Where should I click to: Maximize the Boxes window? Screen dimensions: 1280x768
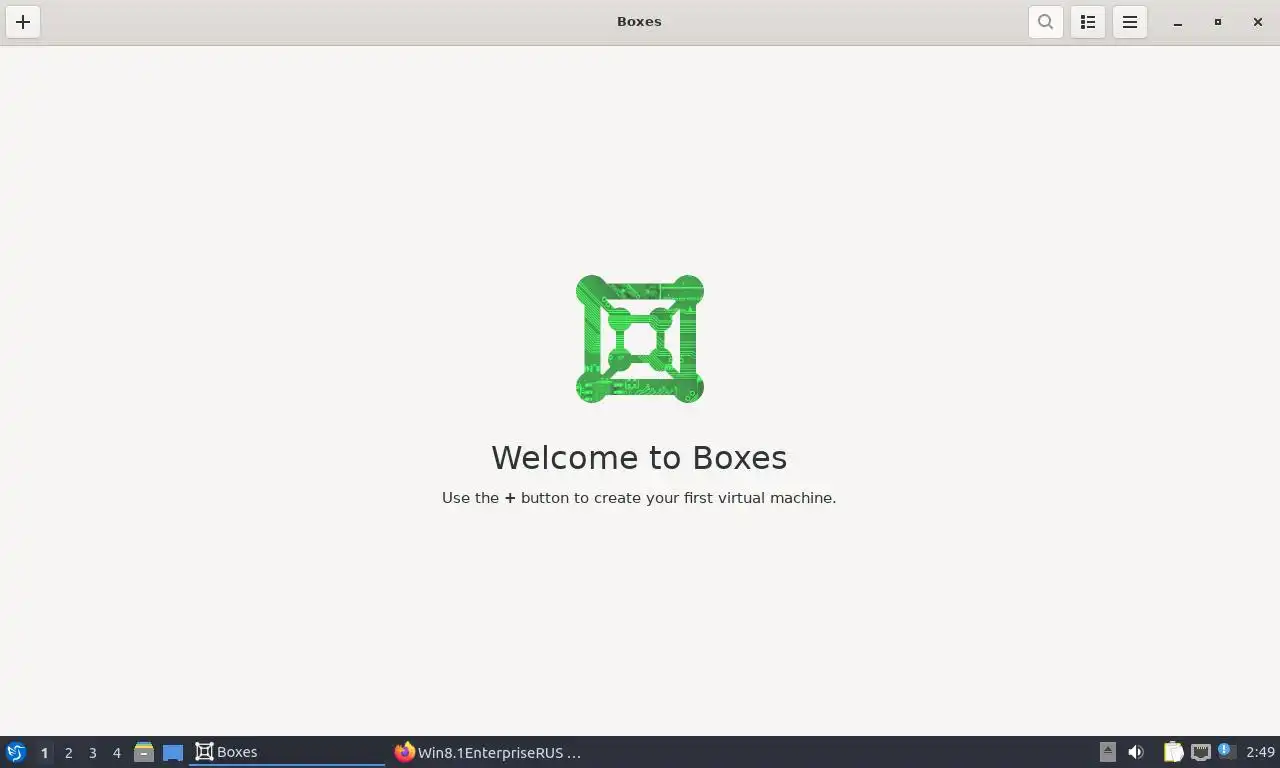point(1218,22)
